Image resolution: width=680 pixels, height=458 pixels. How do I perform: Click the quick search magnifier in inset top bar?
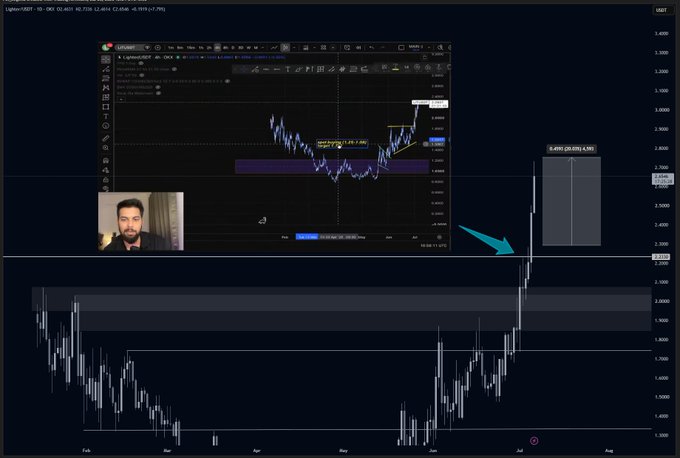point(440,47)
